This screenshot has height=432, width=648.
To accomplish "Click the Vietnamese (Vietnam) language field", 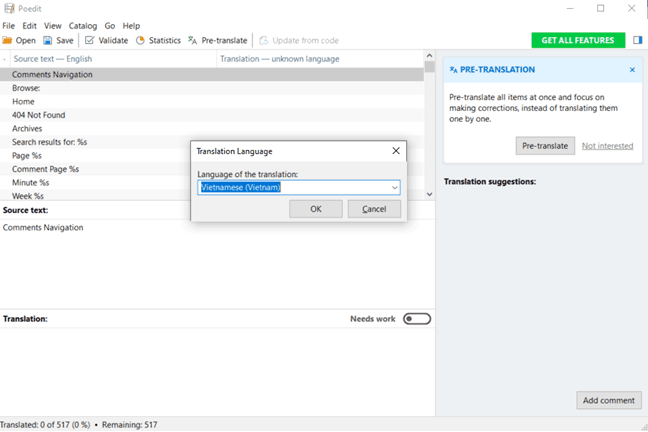I will [x=299, y=188].
